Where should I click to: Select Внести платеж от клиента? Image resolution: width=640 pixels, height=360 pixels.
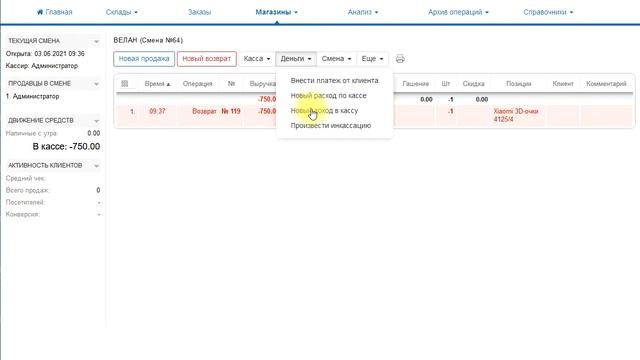[x=334, y=80]
